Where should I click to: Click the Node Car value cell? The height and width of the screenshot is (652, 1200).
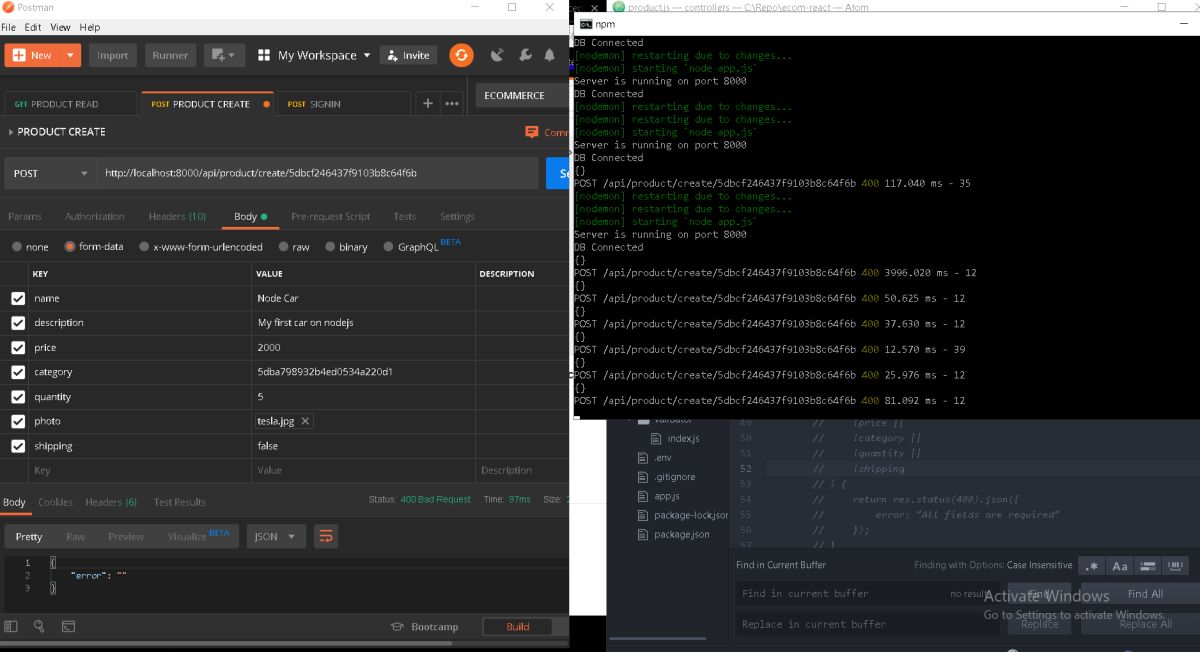click(363, 298)
